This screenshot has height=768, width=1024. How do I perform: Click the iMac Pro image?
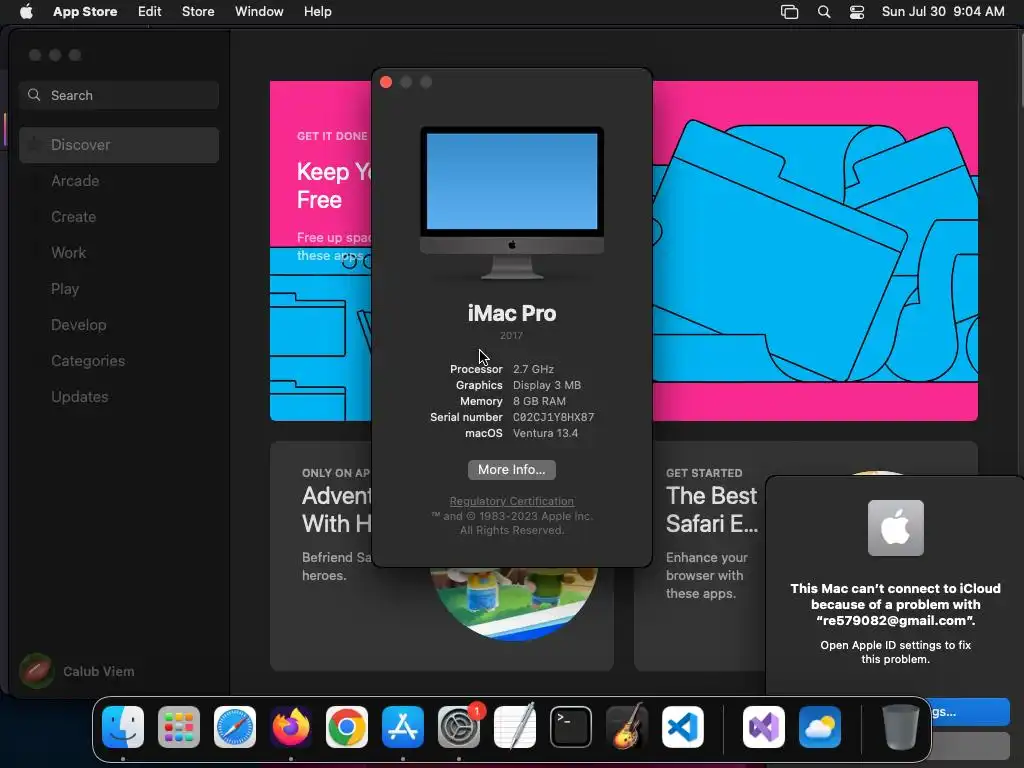[511, 202]
